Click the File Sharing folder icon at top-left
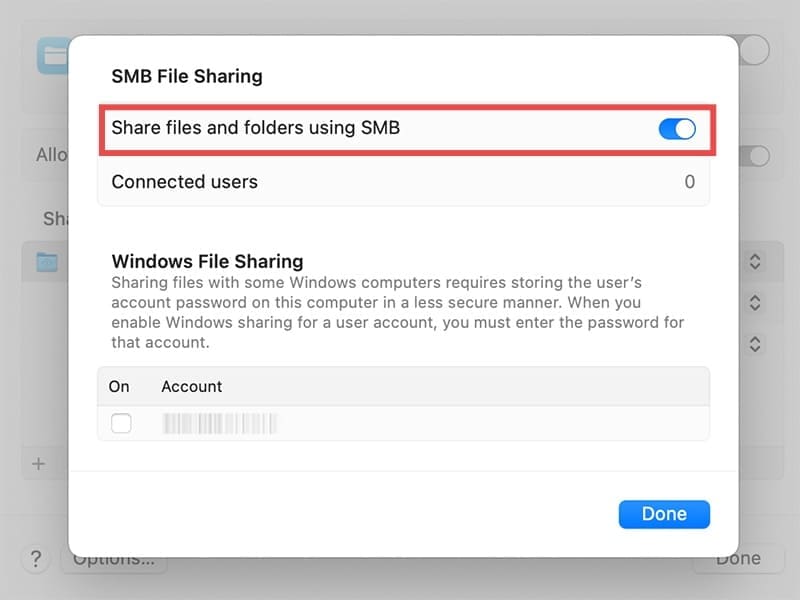Viewport: 800px width, 600px height. point(52,56)
